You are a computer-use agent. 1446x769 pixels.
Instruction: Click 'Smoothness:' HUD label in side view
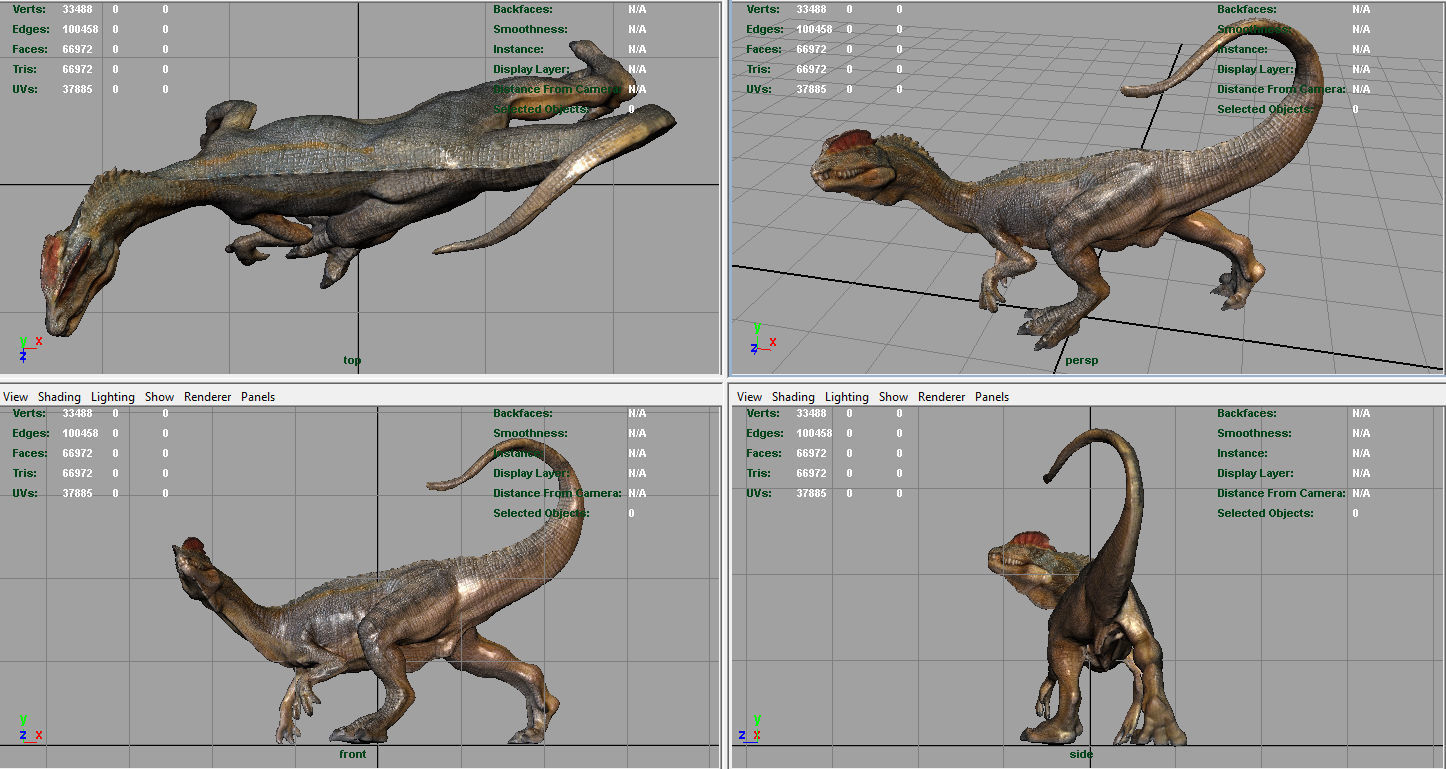click(1254, 433)
